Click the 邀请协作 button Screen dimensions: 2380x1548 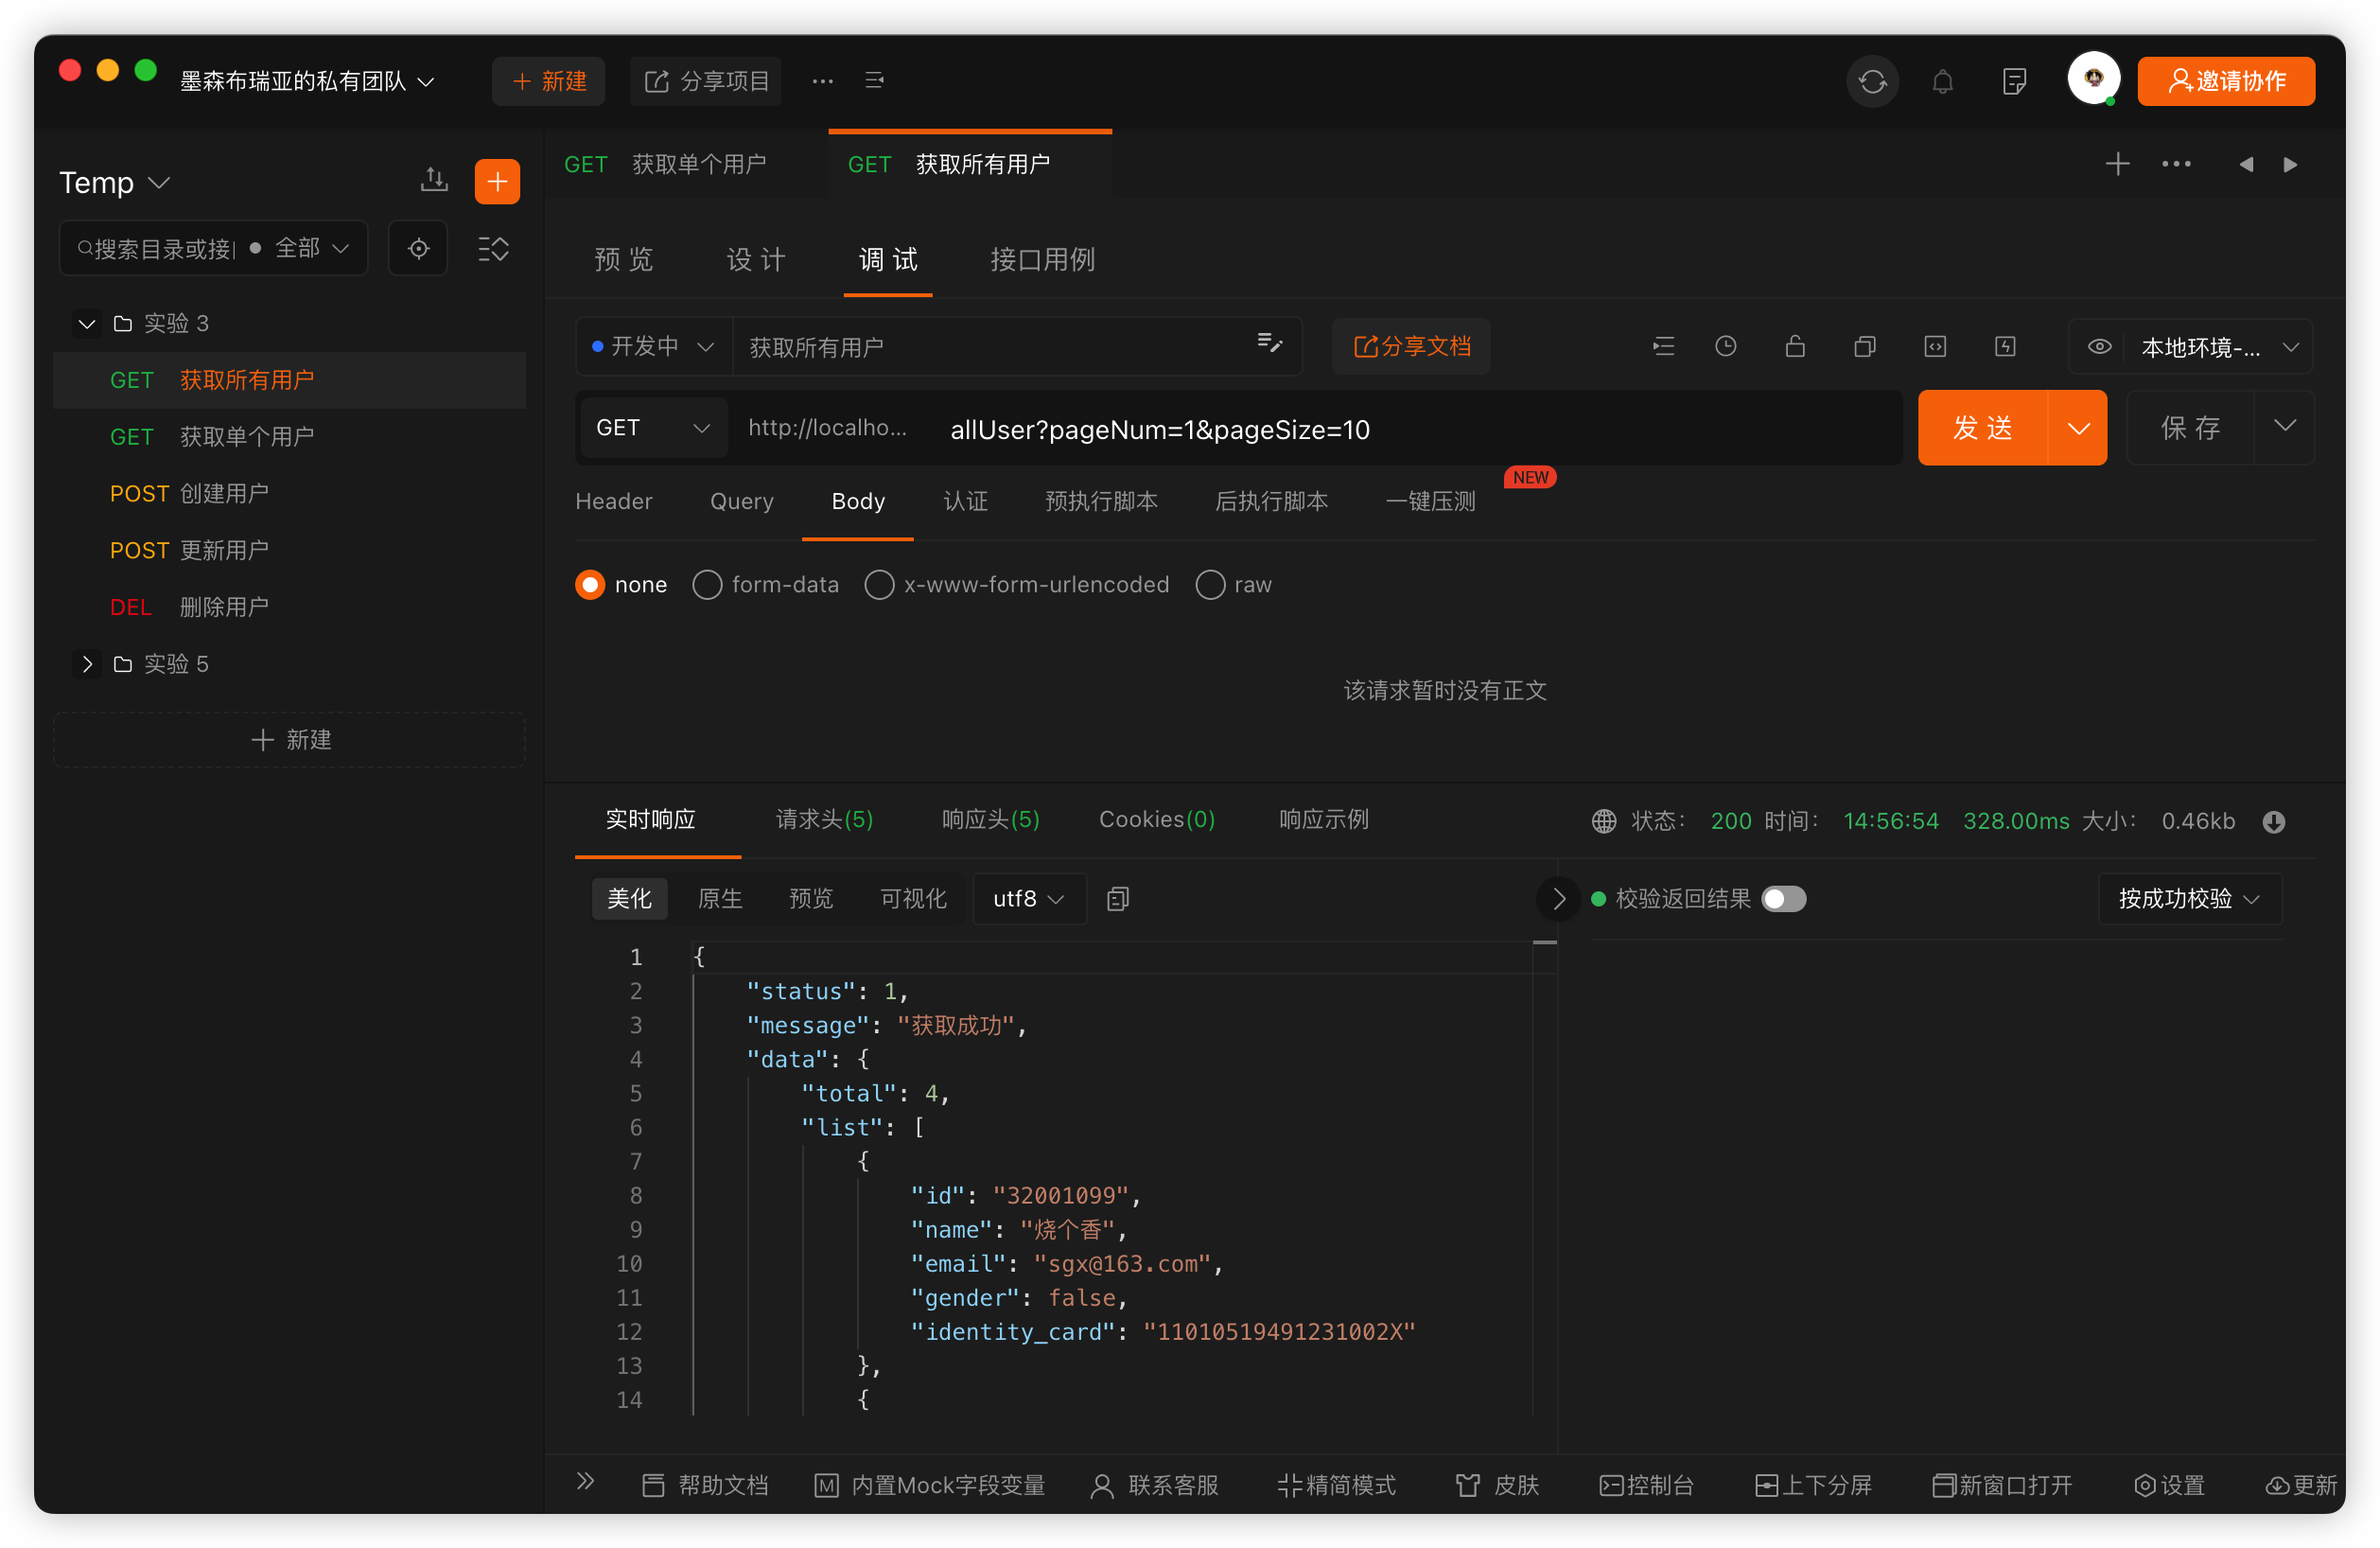coord(2226,81)
